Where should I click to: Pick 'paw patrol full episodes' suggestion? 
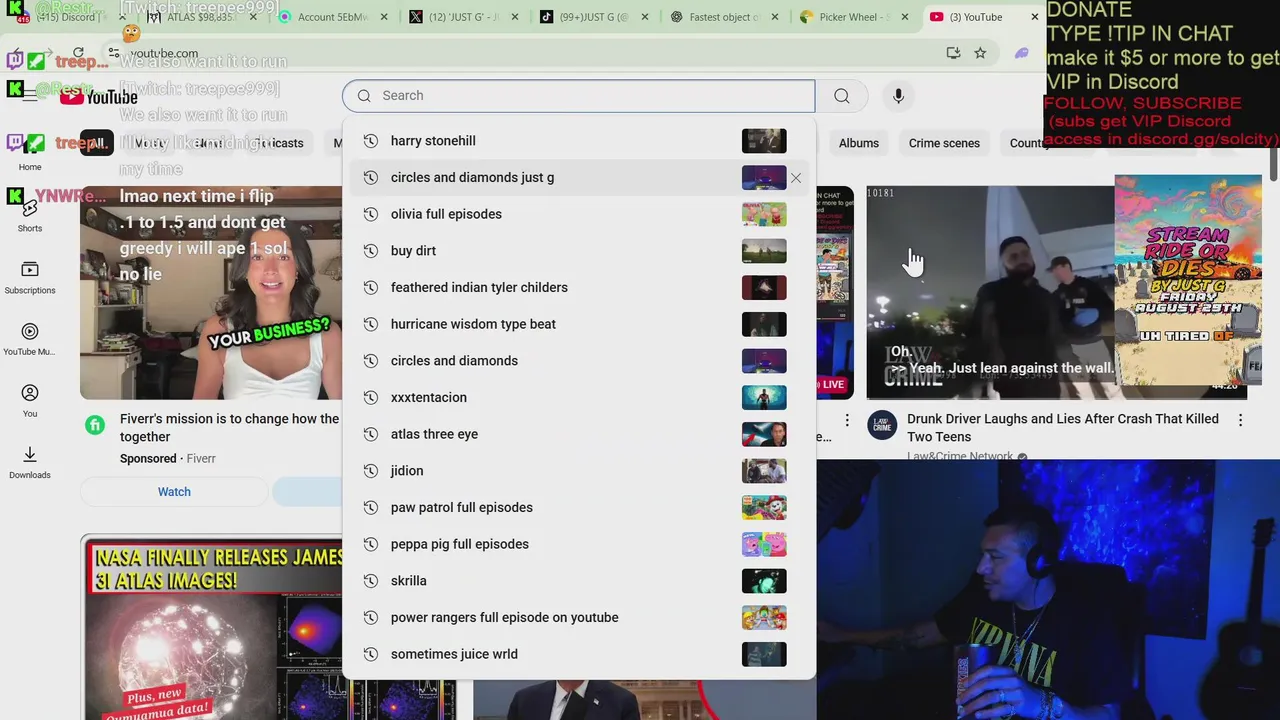pos(578,507)
